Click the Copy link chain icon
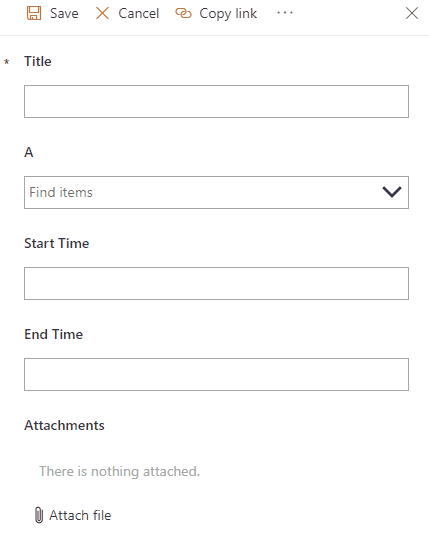Viewport: 429px width, 540px height. (x=183, y=13)
